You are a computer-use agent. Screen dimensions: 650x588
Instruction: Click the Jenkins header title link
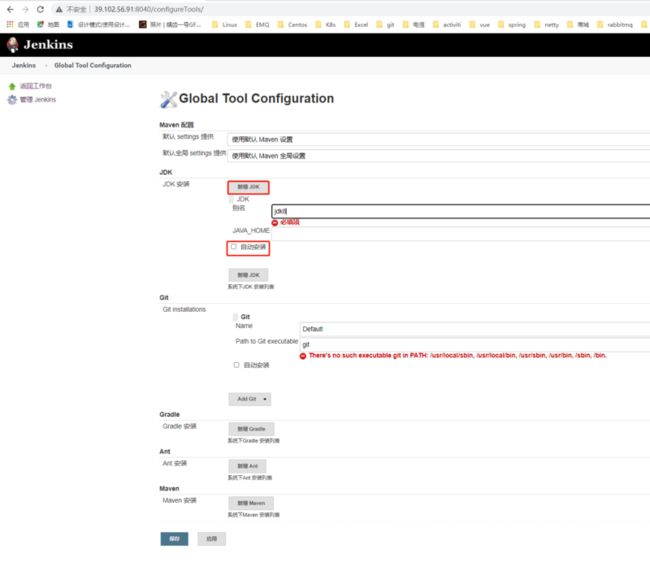pos(48,44)
